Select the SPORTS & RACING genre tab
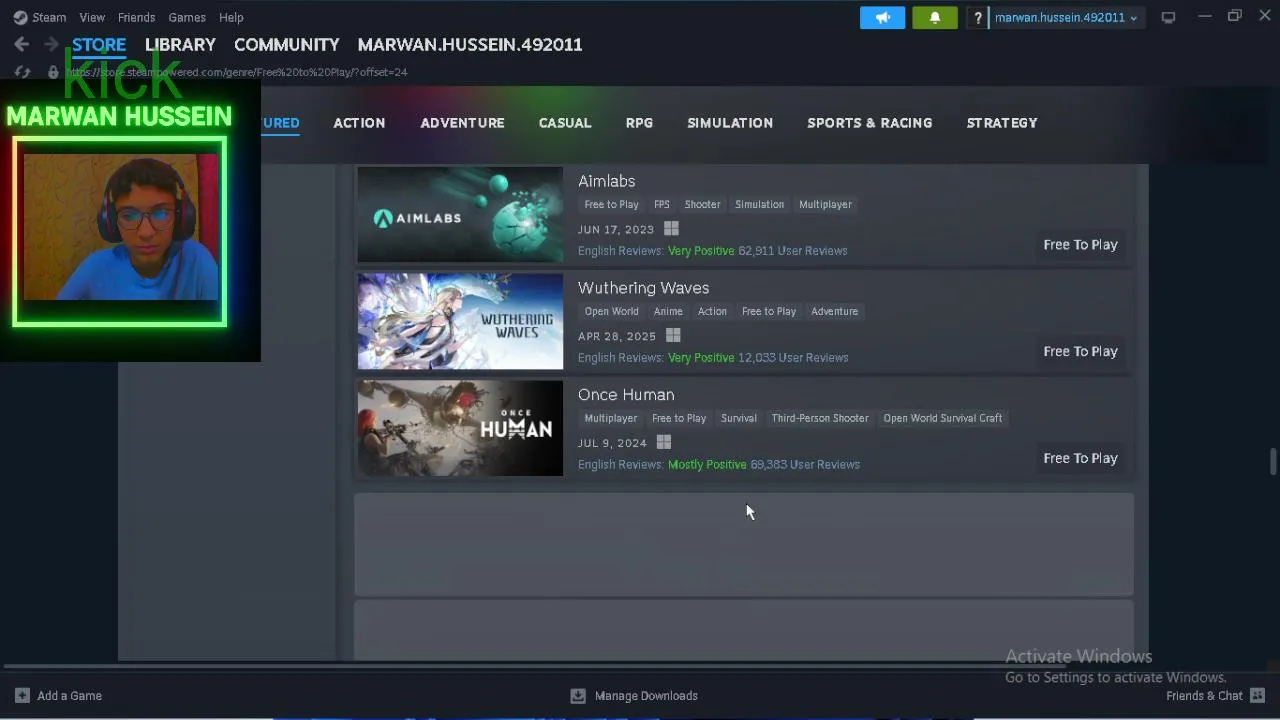This screenshot has height=720, width=1280. [x=870, y=122]
